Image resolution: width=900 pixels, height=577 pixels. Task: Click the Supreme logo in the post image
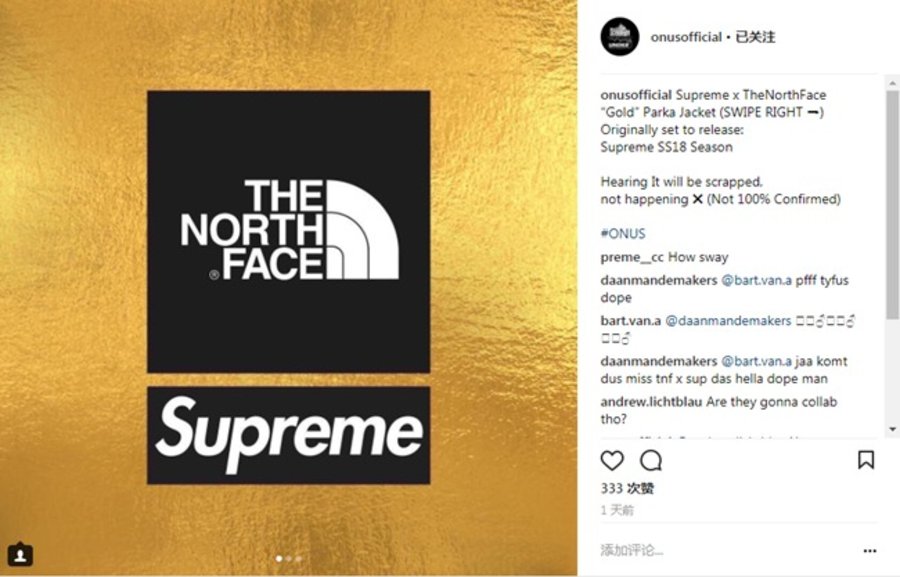(289, 435)
